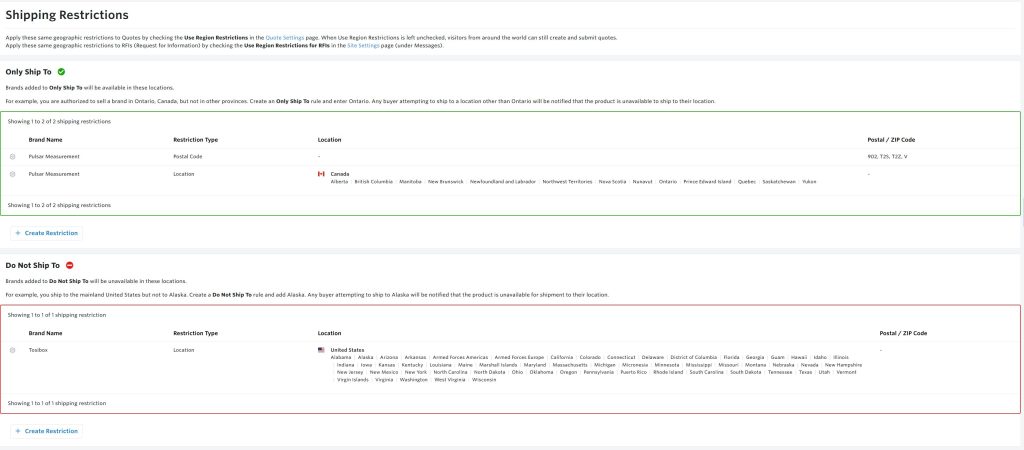Create Restriction under Only Ship To

pyautogui.click(x=46, y=233)
